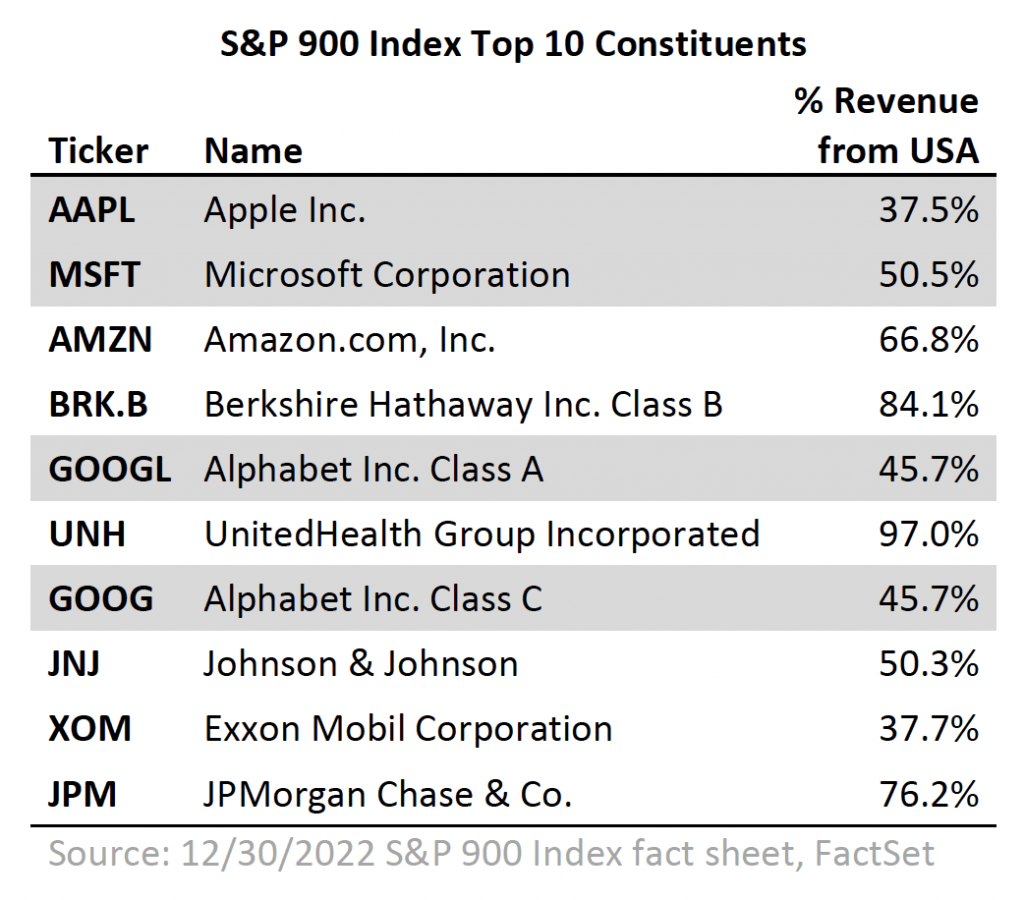The height and width of the screenshot is (900, 1024).
Task: Select the Apple Inc. name cell
Action: click(285, 212)
